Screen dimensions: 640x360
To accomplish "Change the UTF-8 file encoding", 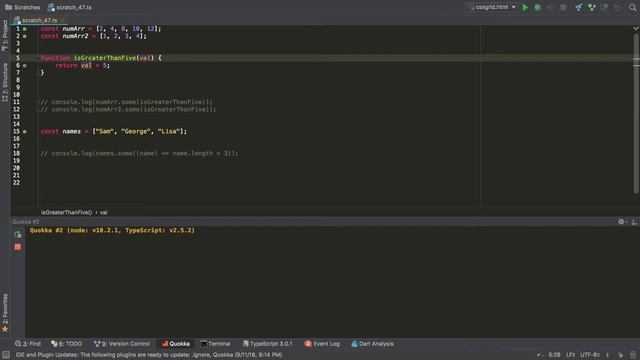I will (590, 355).
